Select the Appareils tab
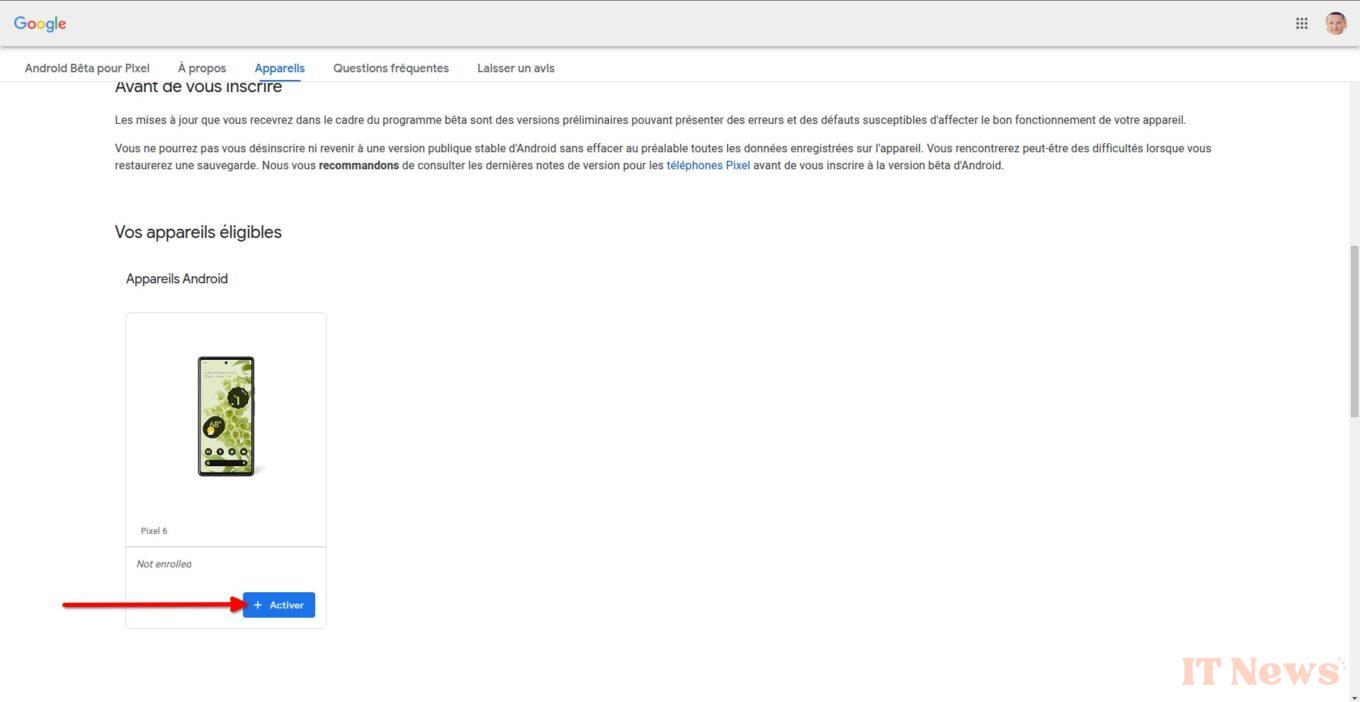 click(280, 68)
